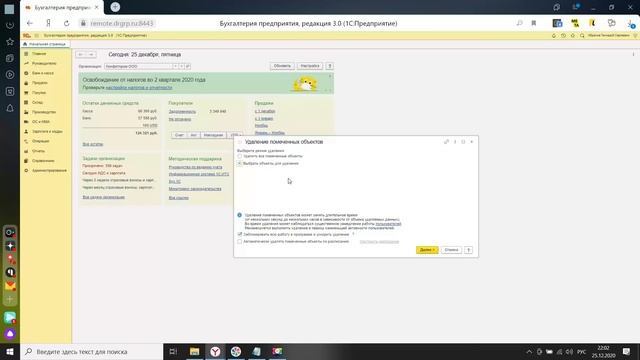Select radio 'Выбрать объекты для удаления'
This screenshot has width=640, height=360.
coord(240,163)
